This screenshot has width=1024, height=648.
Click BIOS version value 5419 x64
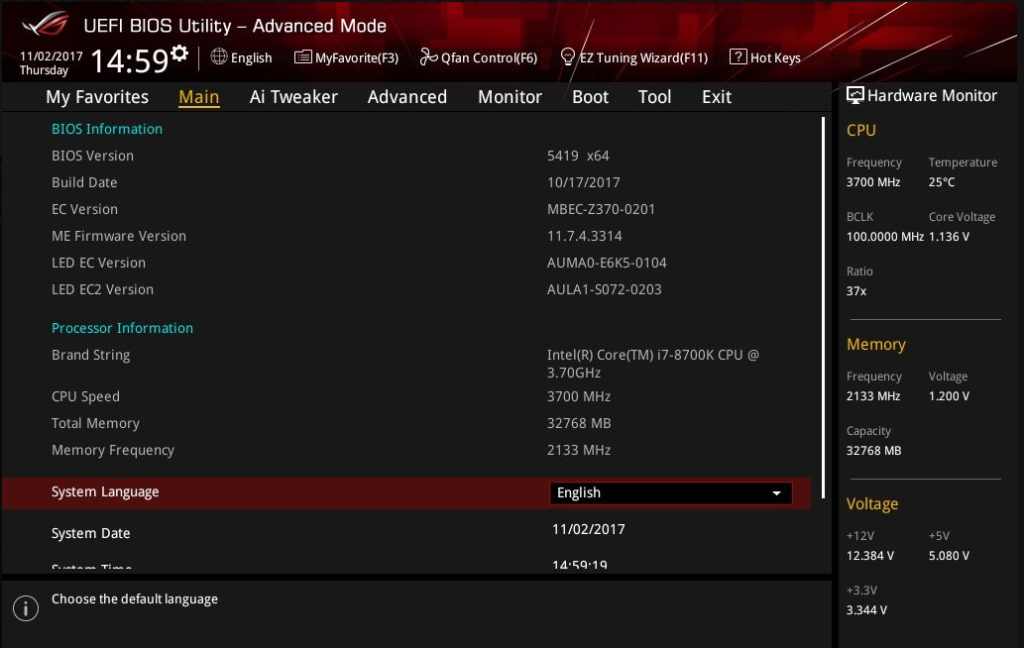[578, 155]
